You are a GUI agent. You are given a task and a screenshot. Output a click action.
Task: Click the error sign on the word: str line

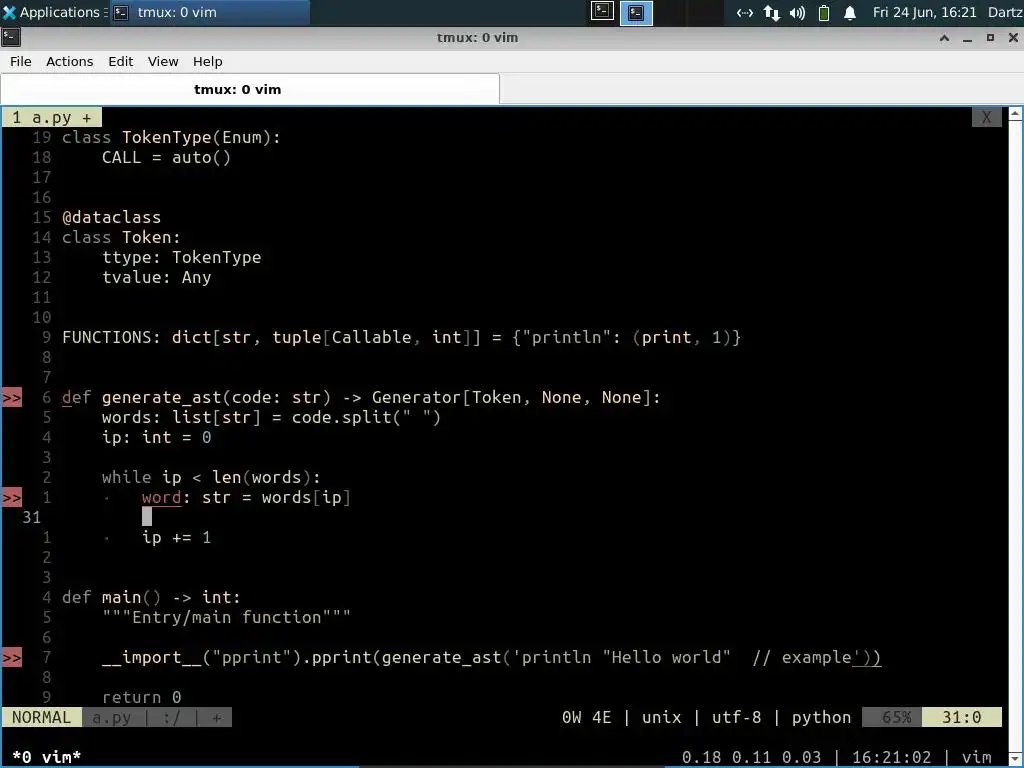click(12, 498)
